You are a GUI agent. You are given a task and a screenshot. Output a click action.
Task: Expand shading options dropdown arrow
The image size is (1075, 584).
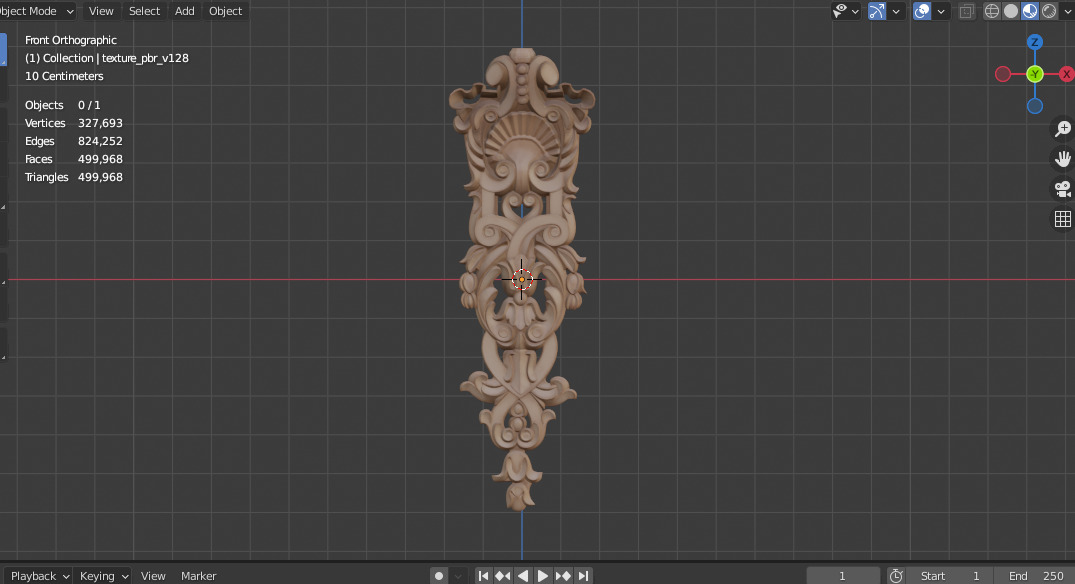tap(1067, 12)
